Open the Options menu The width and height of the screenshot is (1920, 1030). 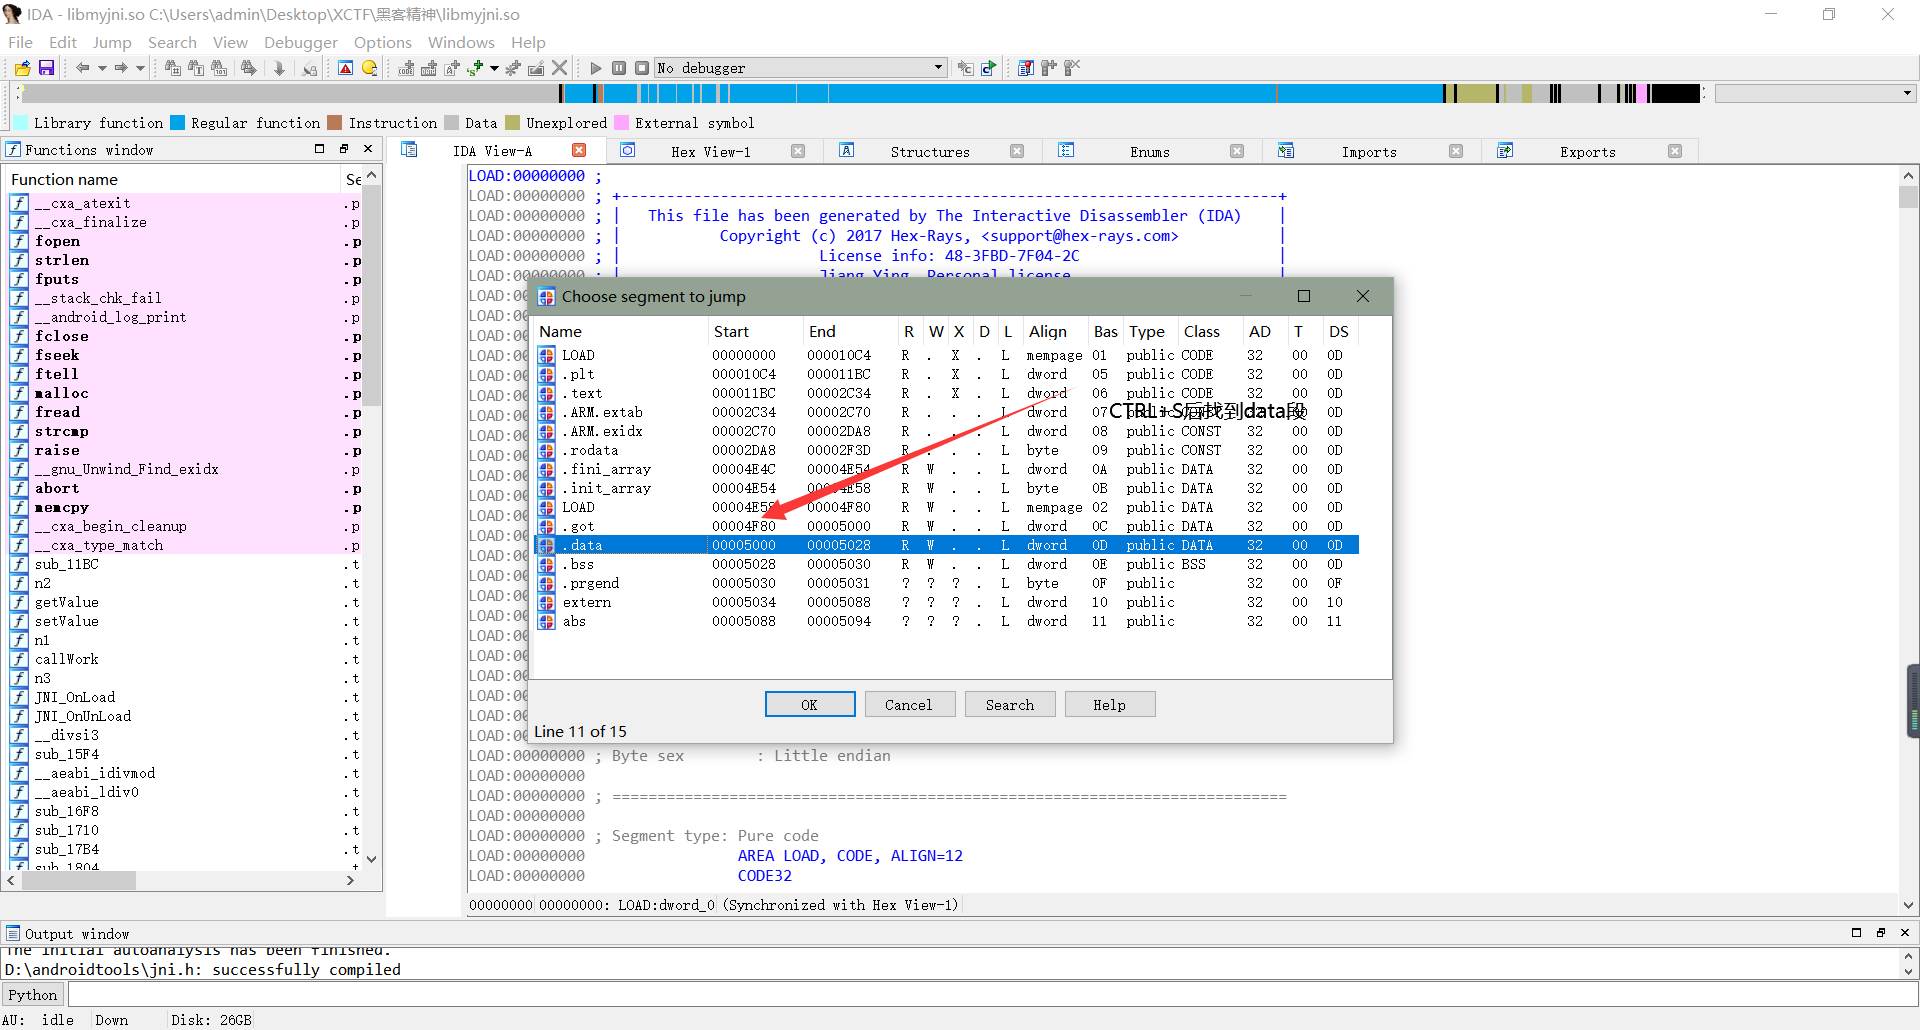(383, 42)
